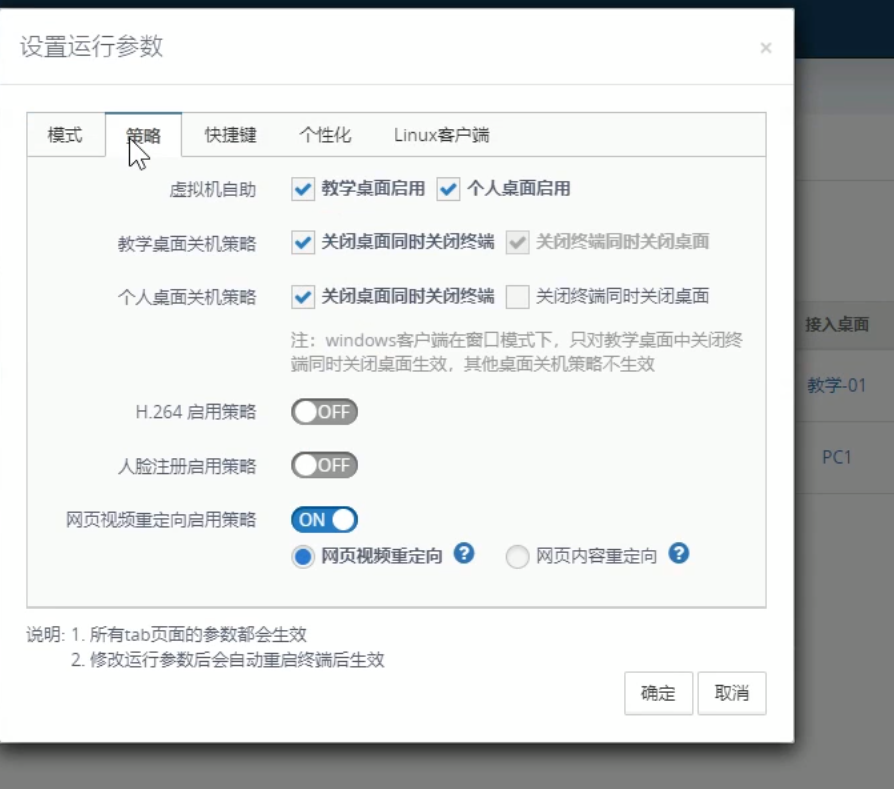
Task: Select the 网页视频重定向 radio option
Action: (x=304, y=557)
